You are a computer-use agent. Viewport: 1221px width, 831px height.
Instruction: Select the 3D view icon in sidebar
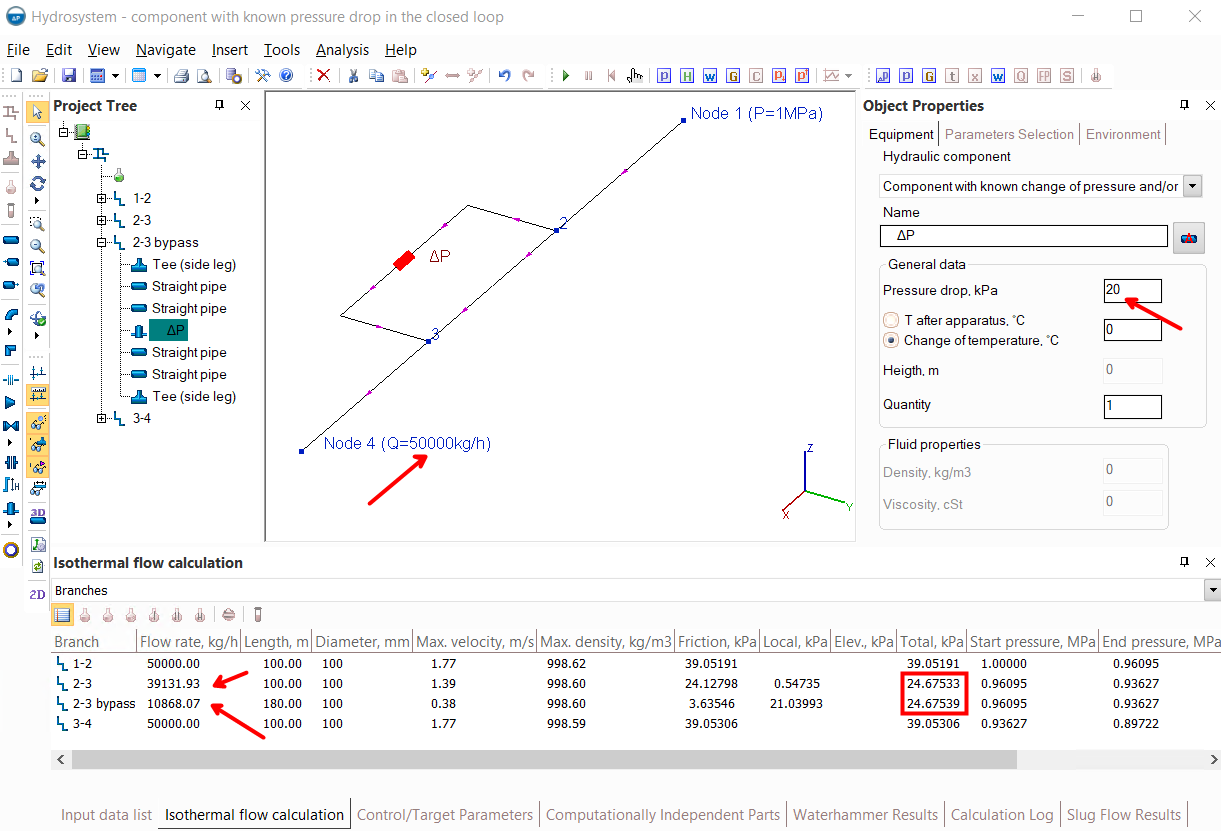[x=38, y=515]
